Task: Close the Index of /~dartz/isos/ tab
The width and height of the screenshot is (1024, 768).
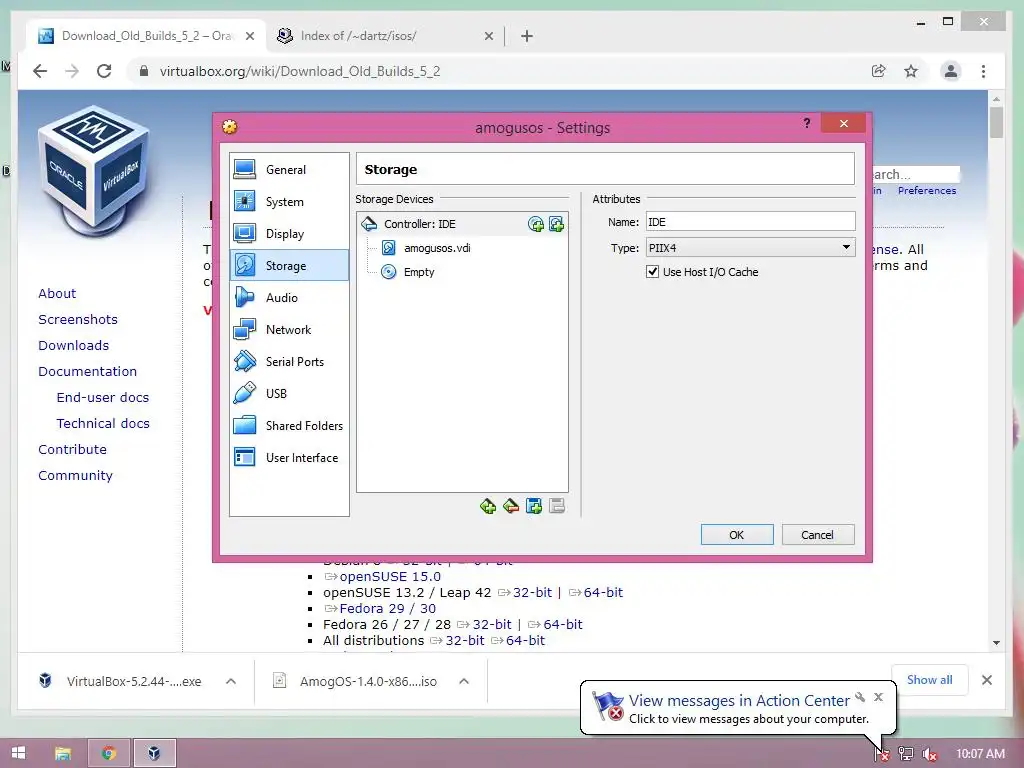Action: click(488, 37)
